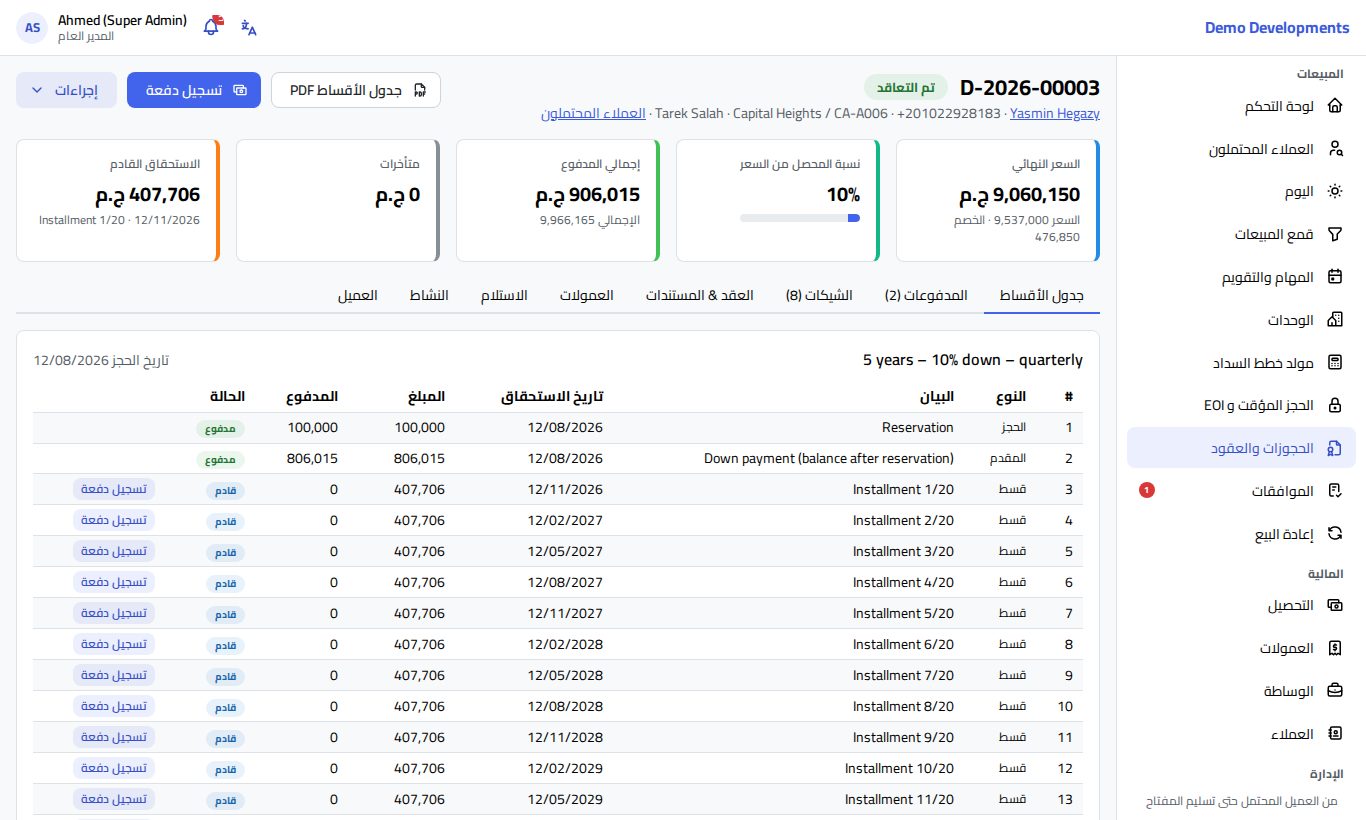Open the Yasmin Hegazy link
The image size is (1366, 820).
pyautogui.click(x=1055, y=114)
